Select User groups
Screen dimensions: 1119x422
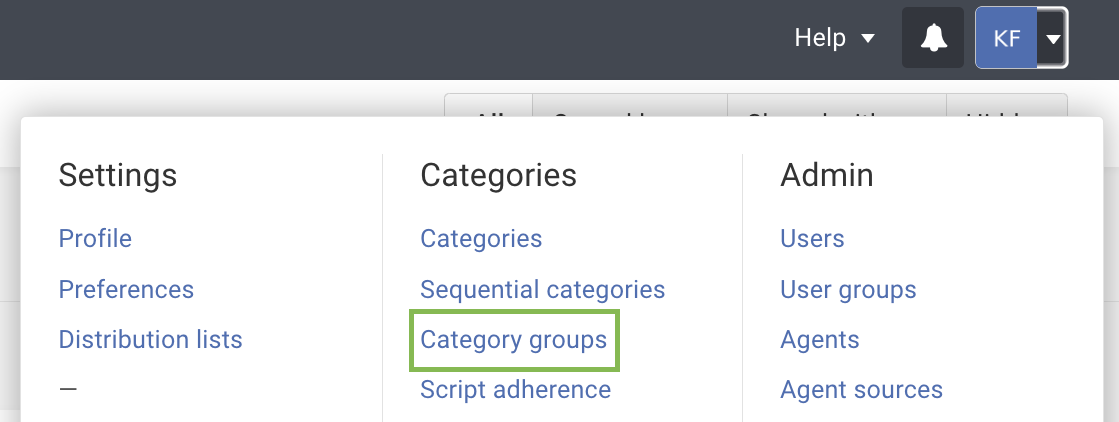click(848, 289)
